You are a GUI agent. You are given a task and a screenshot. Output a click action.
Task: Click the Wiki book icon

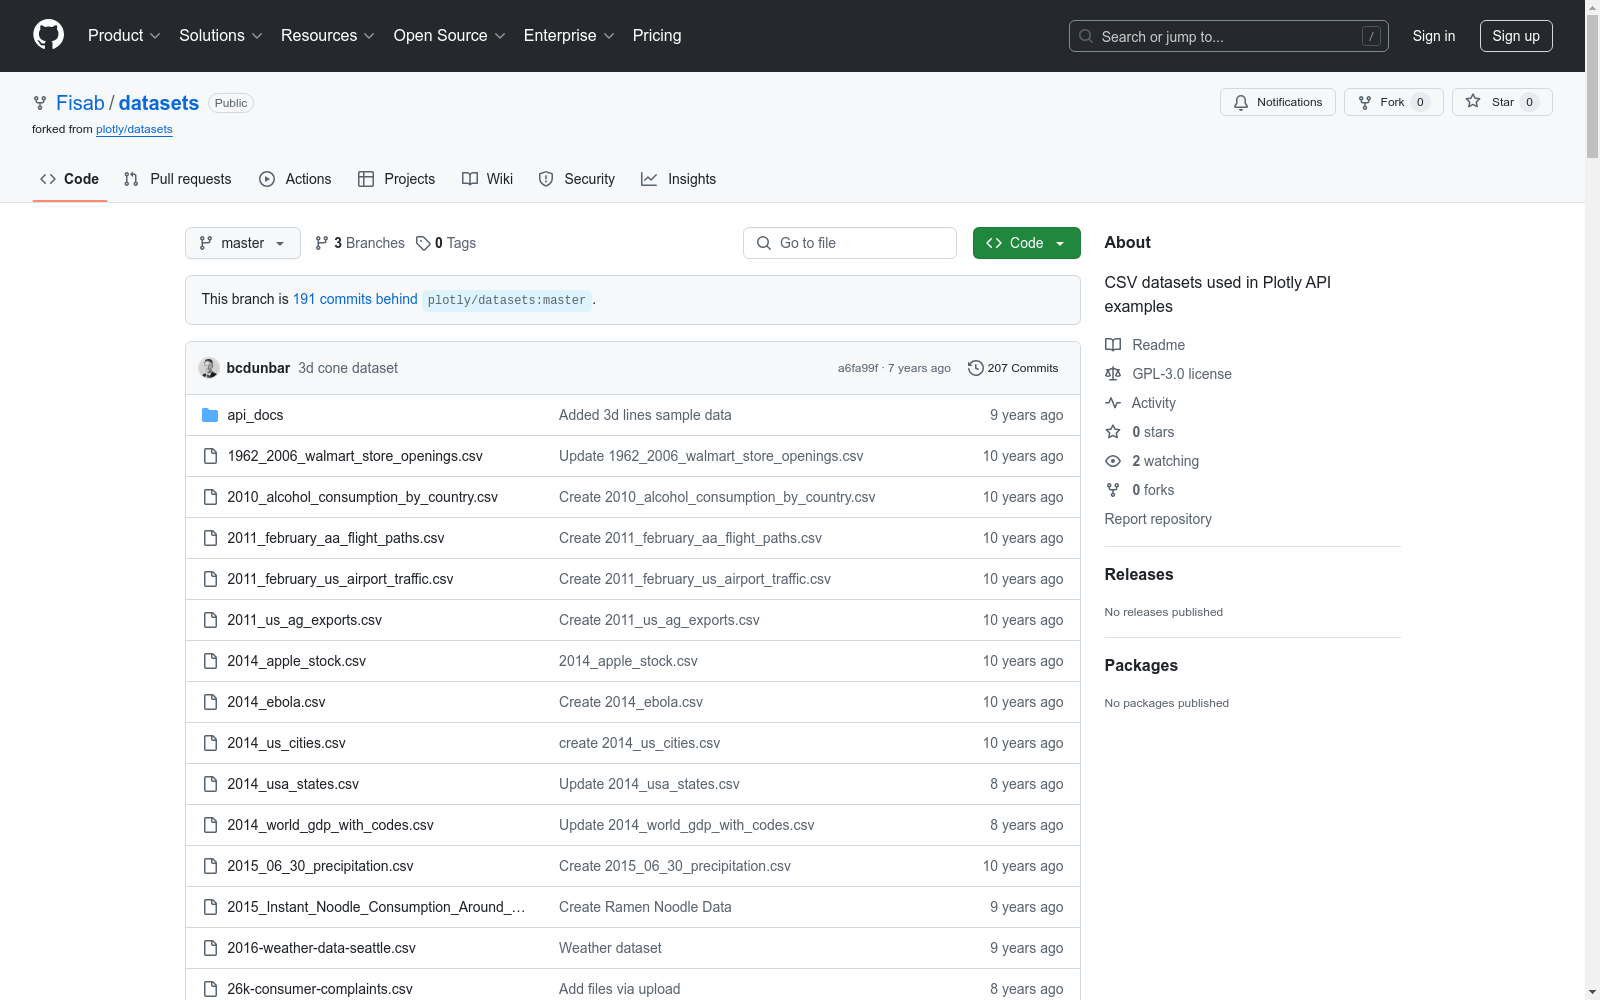point(470,179)
